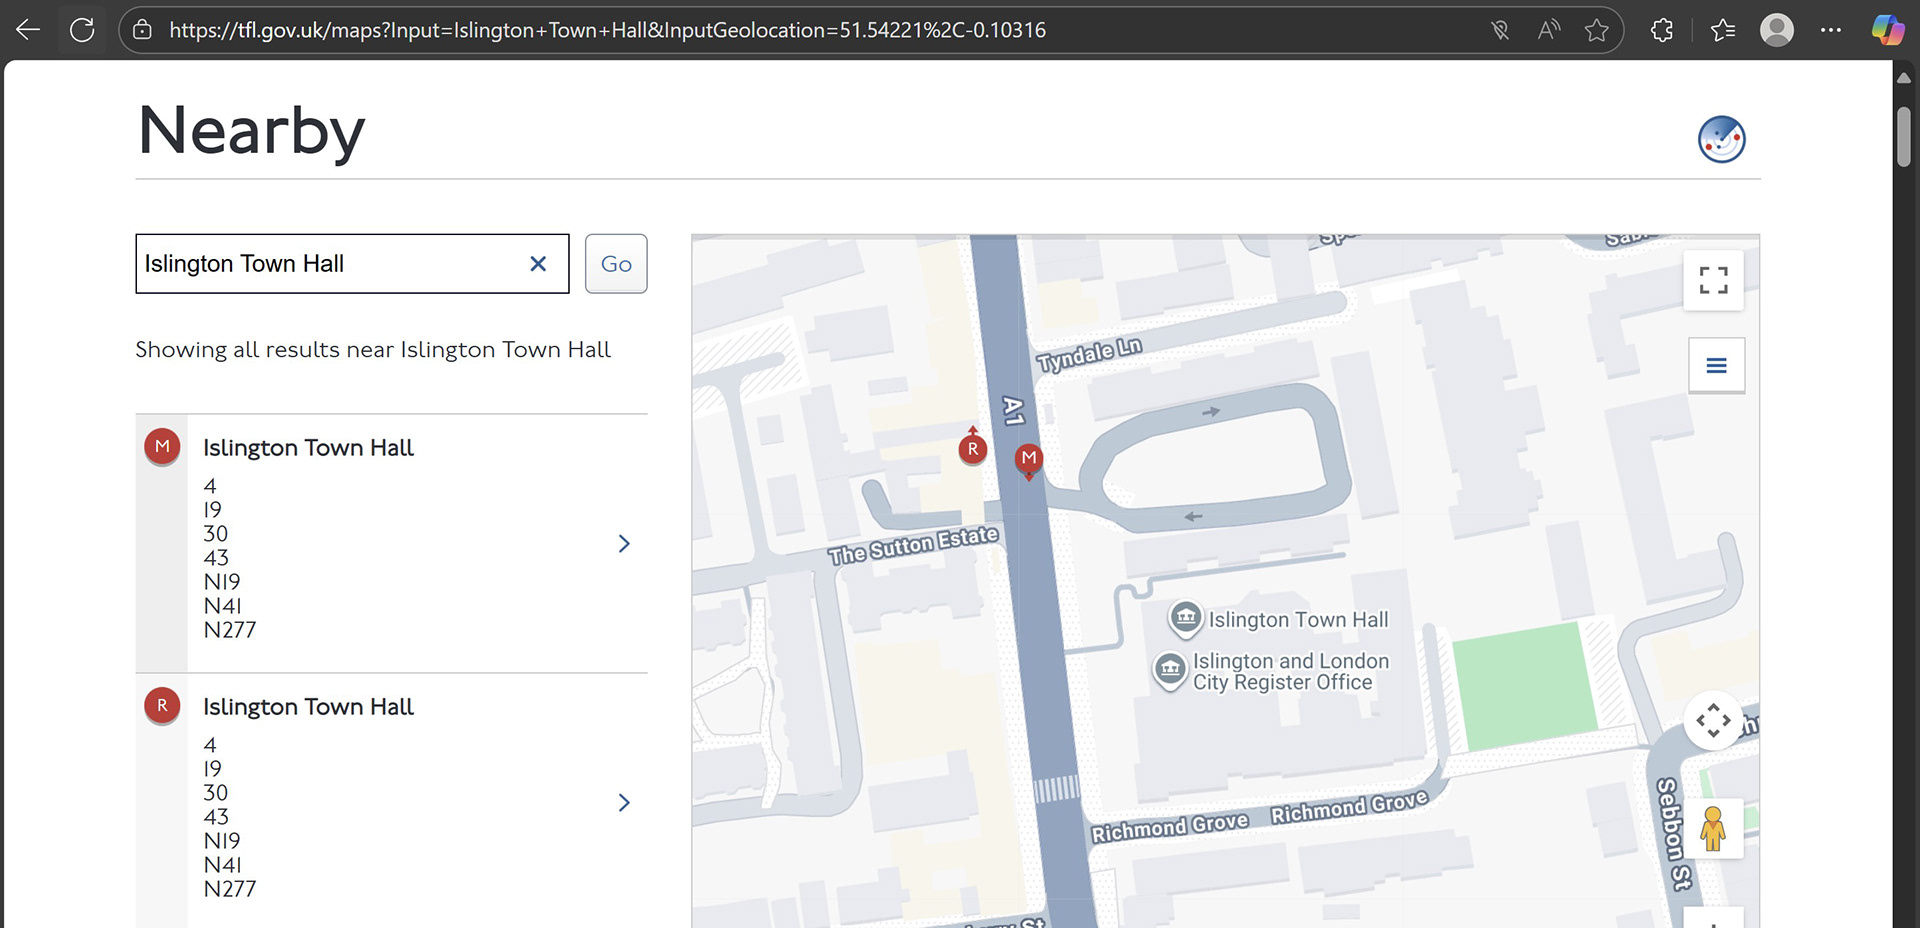The height and width of the screenshot is (928, 1920).
Task: Click the TfL Nearby radar icon
Action: 1722,139
